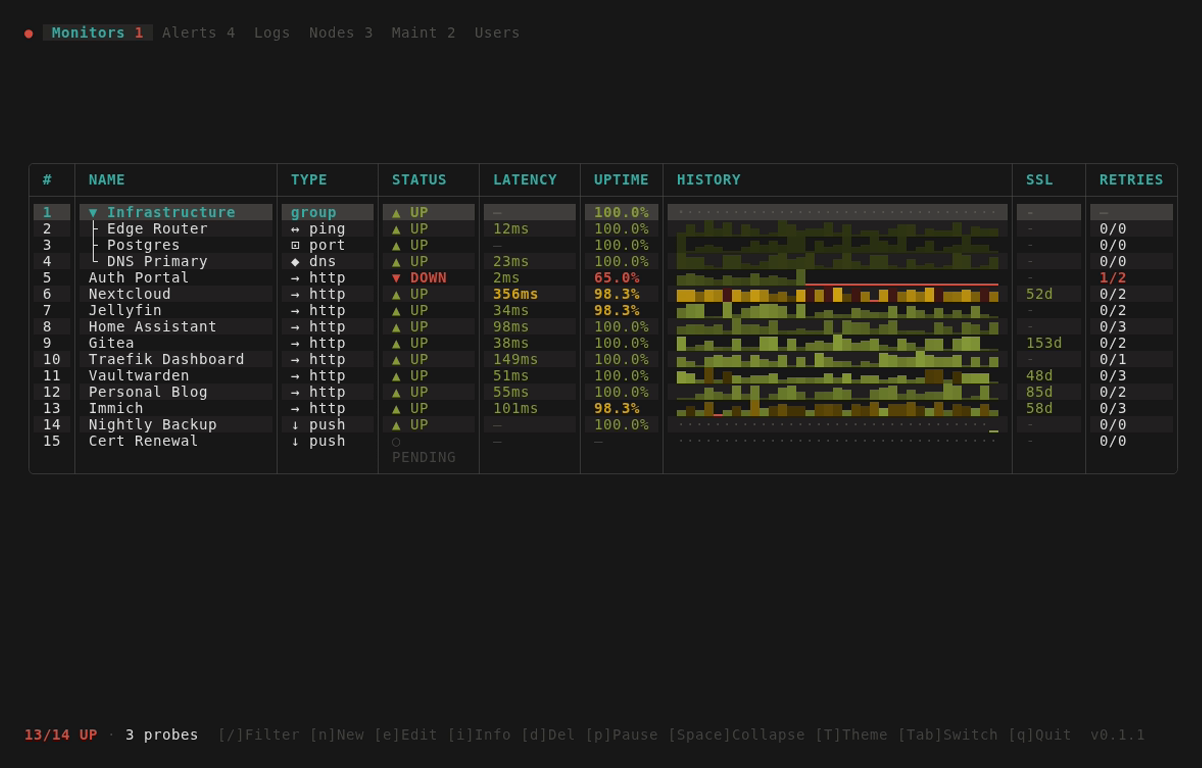Click the 13/14 UP status summary

[61, 735]
